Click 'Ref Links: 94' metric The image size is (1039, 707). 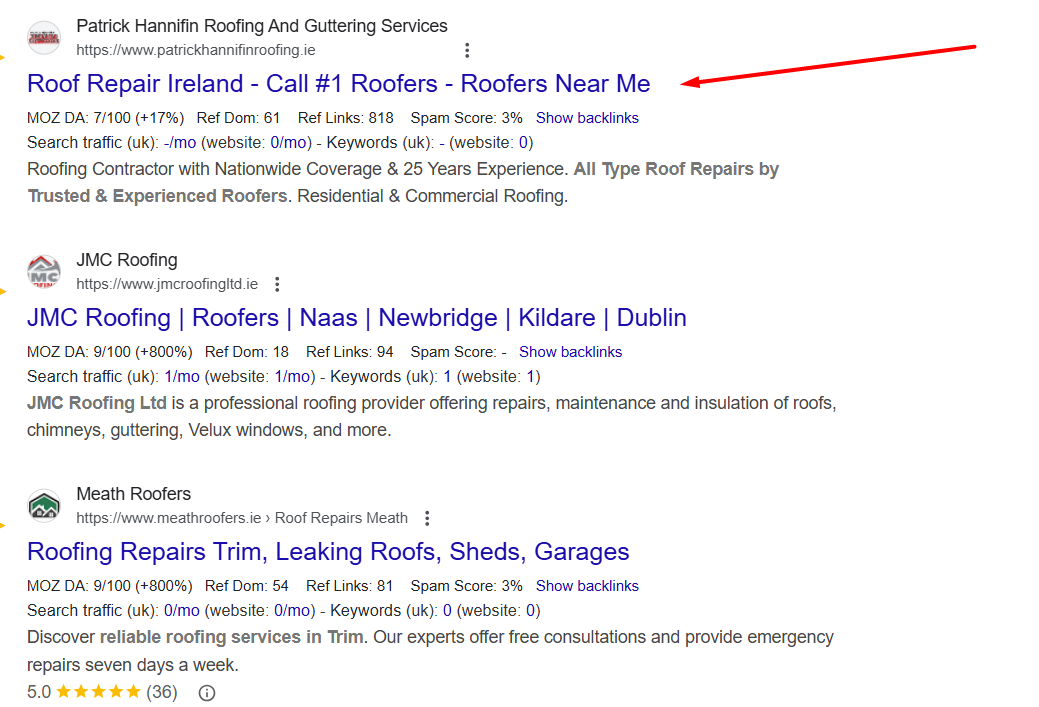coord(349,352)
